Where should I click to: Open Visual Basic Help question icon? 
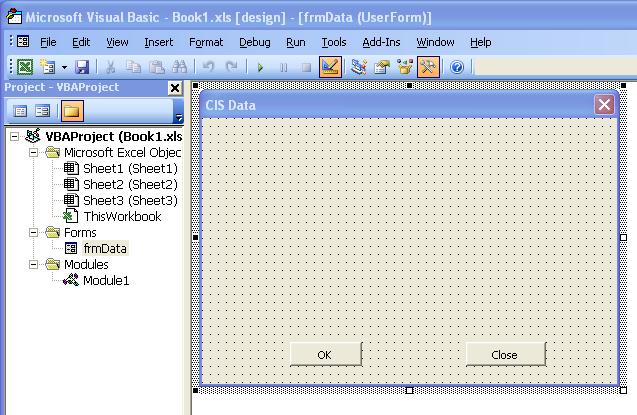pos(457,67)
